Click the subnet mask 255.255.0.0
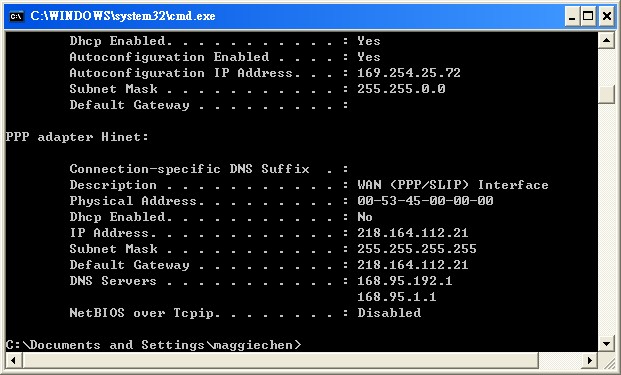 coord(401,89)
